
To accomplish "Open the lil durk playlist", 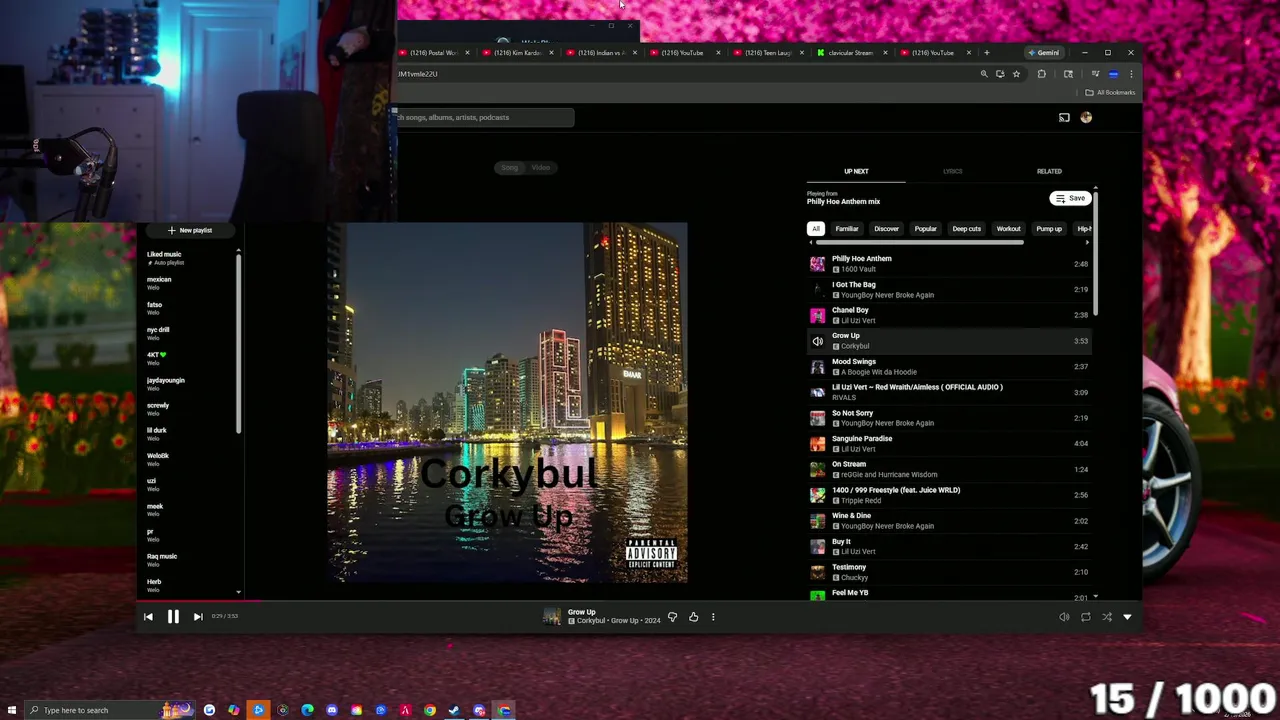I will click(190, 434).
